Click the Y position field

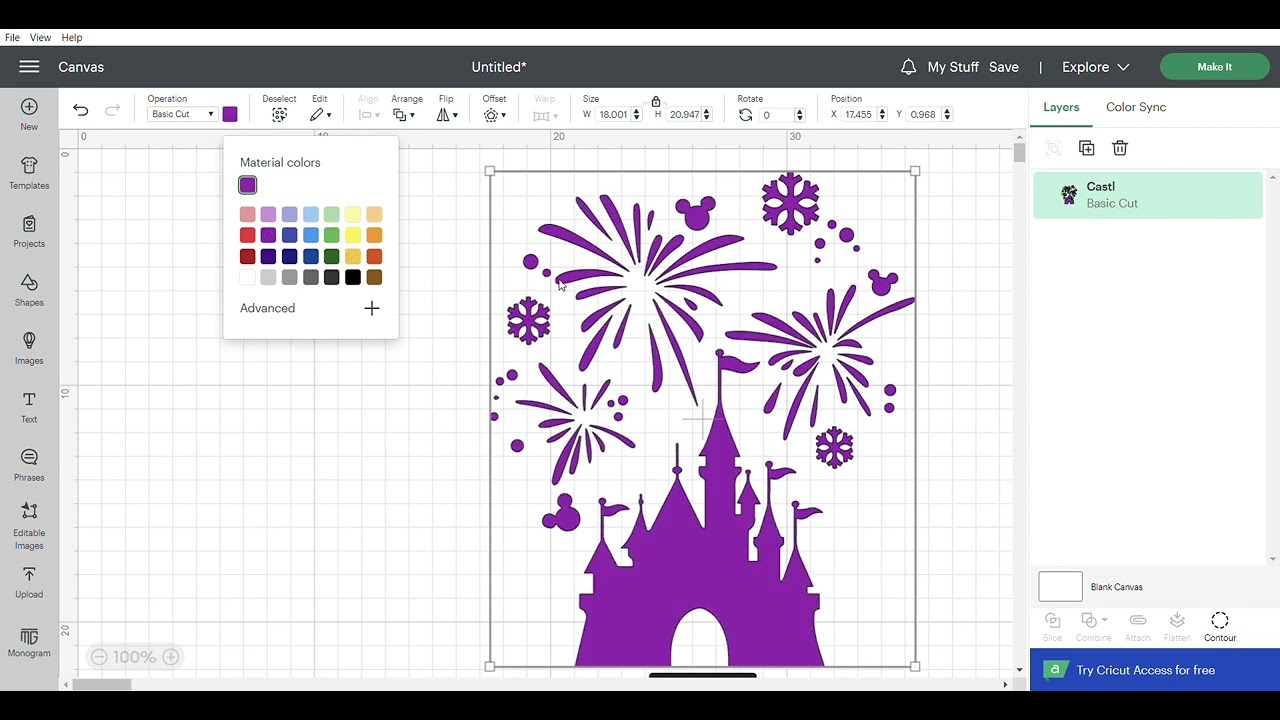tap(925, 115)
